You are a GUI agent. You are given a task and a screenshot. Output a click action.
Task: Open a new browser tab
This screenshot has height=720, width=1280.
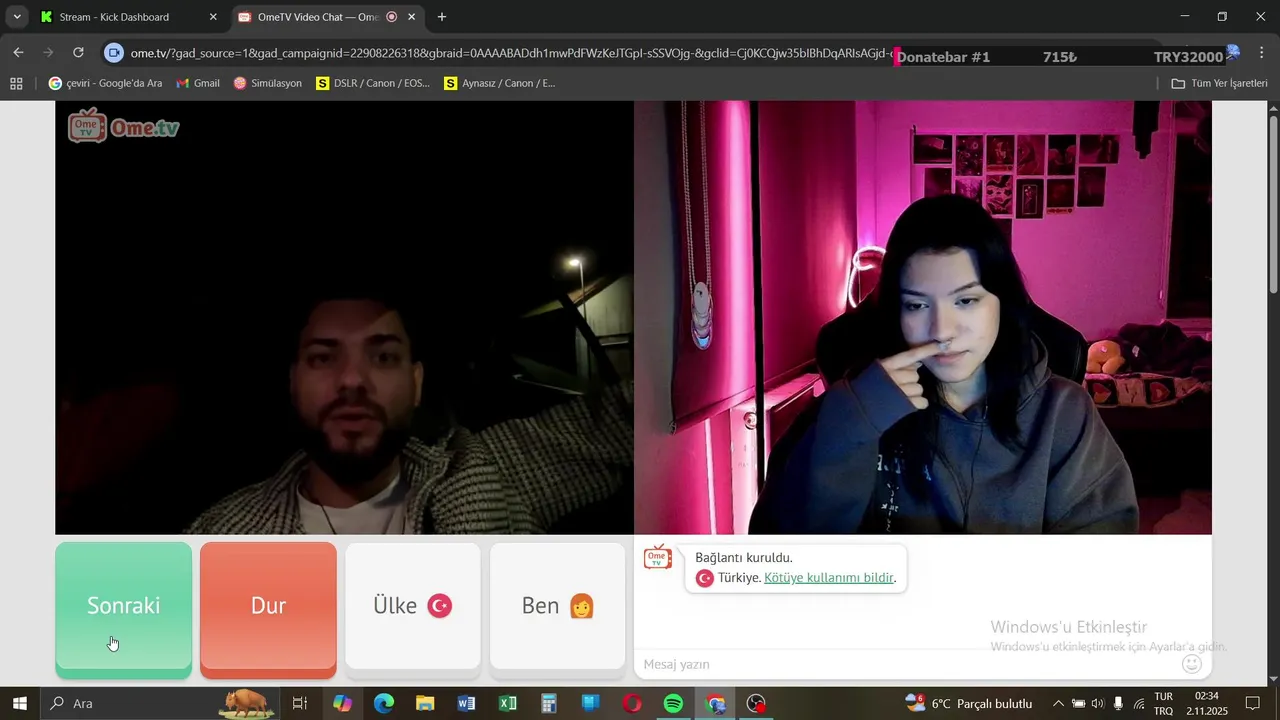coord(442,17)
